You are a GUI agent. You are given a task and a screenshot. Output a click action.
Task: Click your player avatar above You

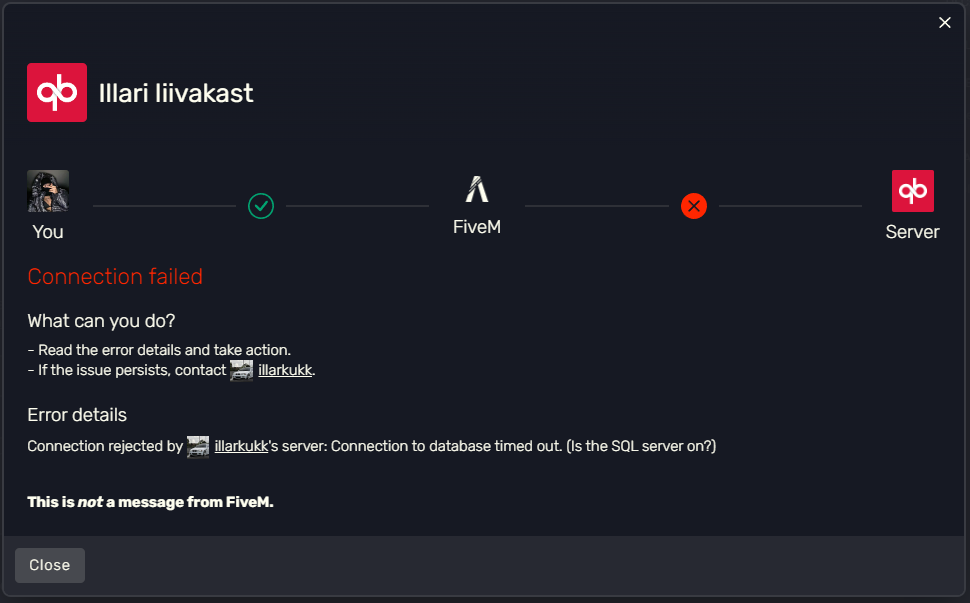48,191
